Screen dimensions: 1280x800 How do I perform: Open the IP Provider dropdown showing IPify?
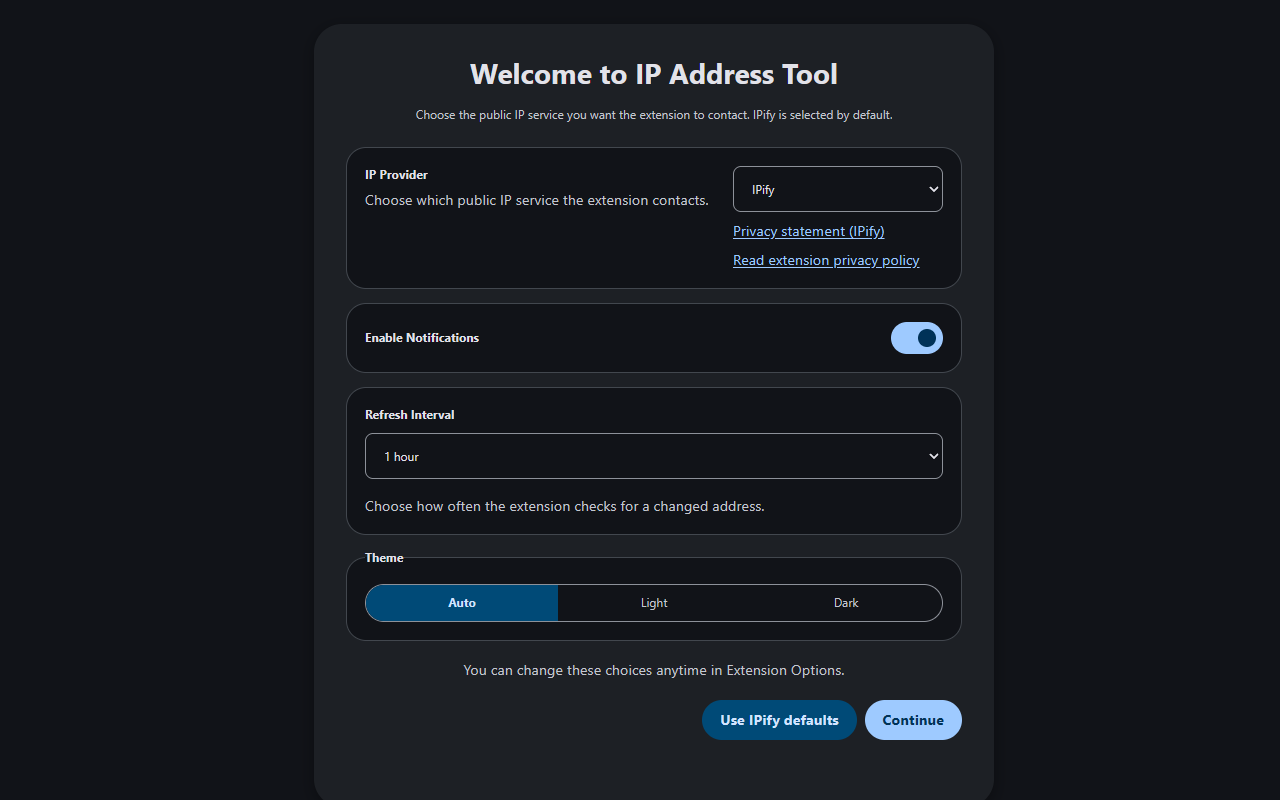coord(838,189)
